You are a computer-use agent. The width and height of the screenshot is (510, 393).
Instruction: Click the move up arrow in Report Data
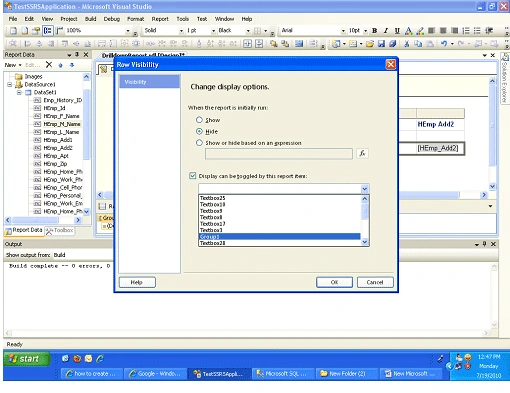pyautogui.click(x=60, y=65)
